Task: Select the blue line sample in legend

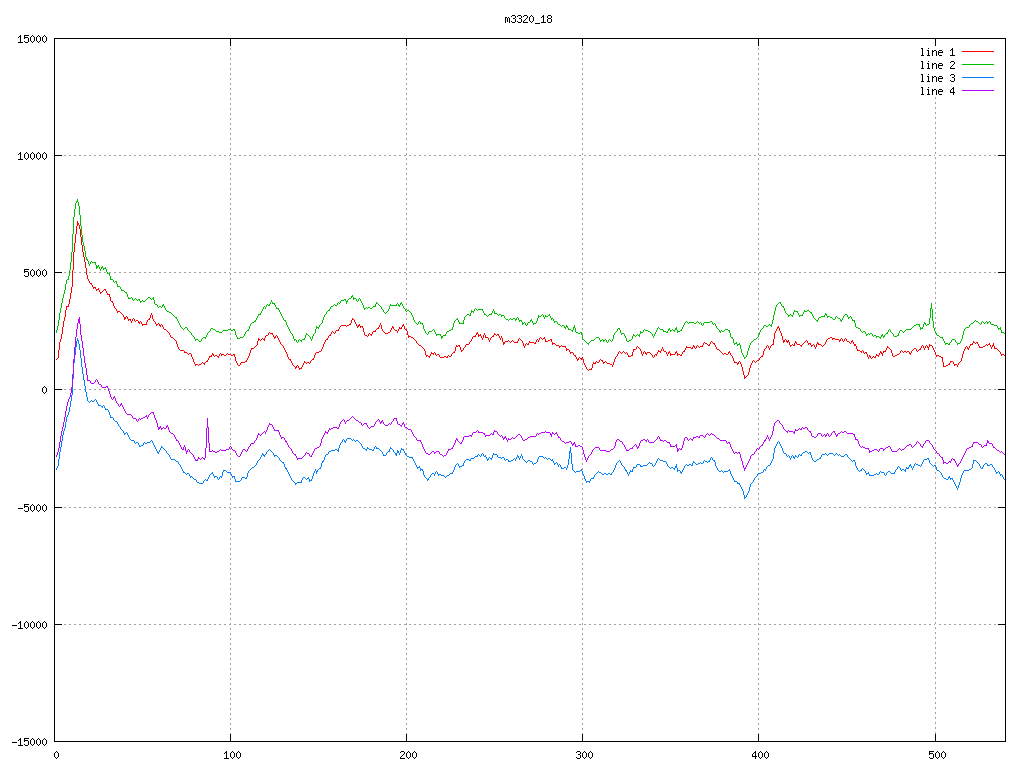Action: (980, 78)
